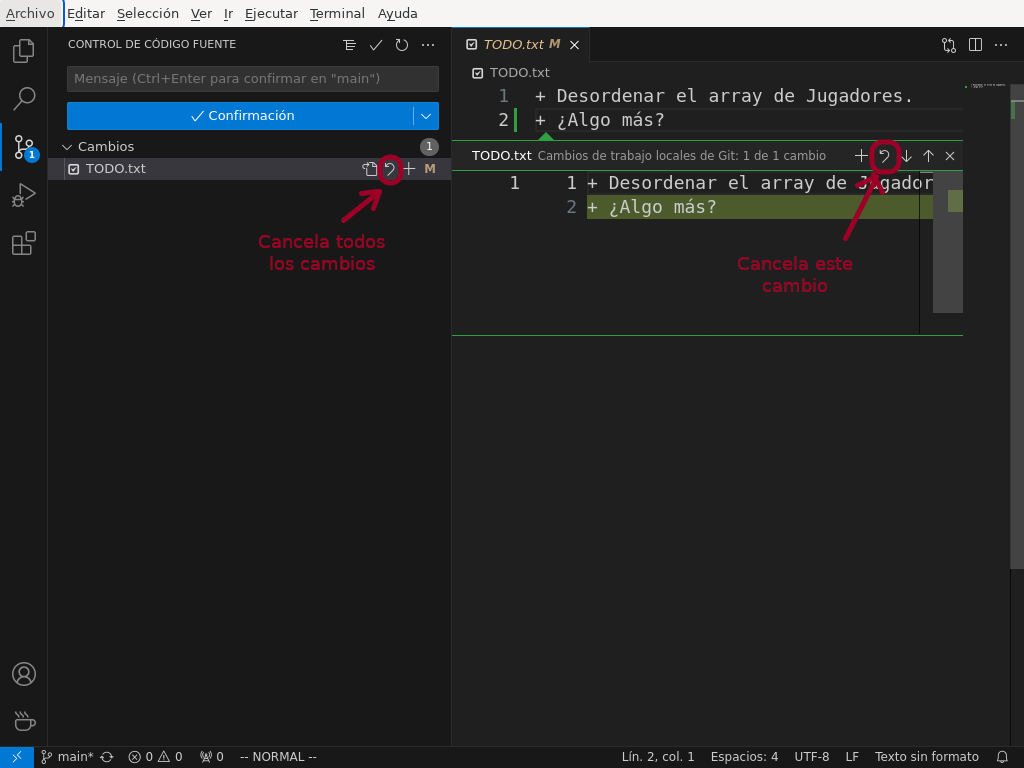Click TODO.txt breadcrumb above editor
Viewport: 1024px width, 768px height.
pyautogui.click(x=519, y=73)
